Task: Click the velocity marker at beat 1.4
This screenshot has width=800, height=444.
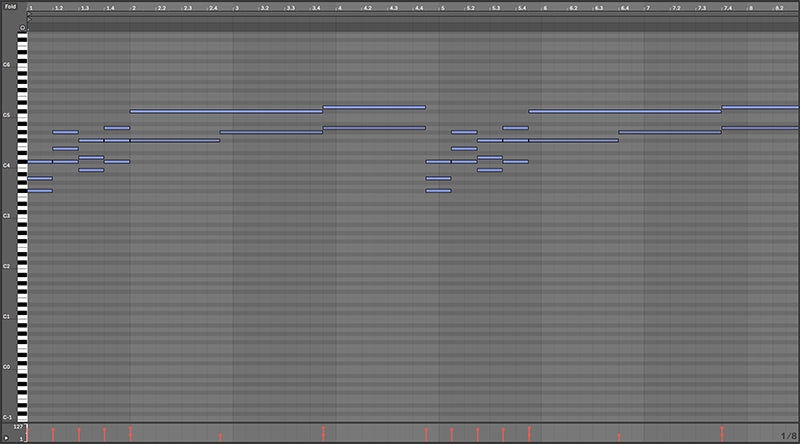Action: [105, 434]
